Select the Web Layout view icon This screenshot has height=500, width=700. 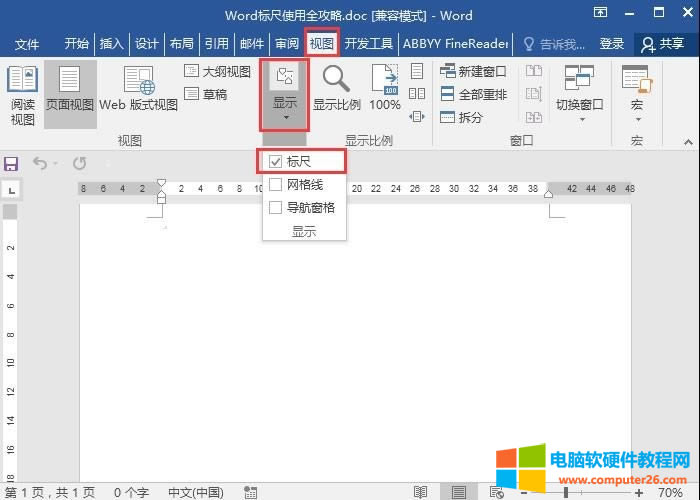click(x=138, y=88)
